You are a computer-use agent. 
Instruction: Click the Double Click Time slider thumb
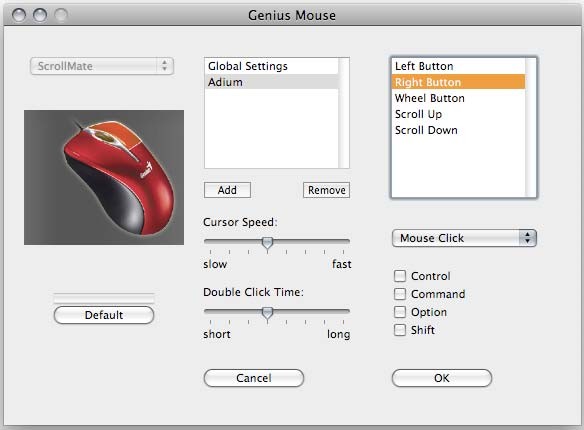pos(267,313)
